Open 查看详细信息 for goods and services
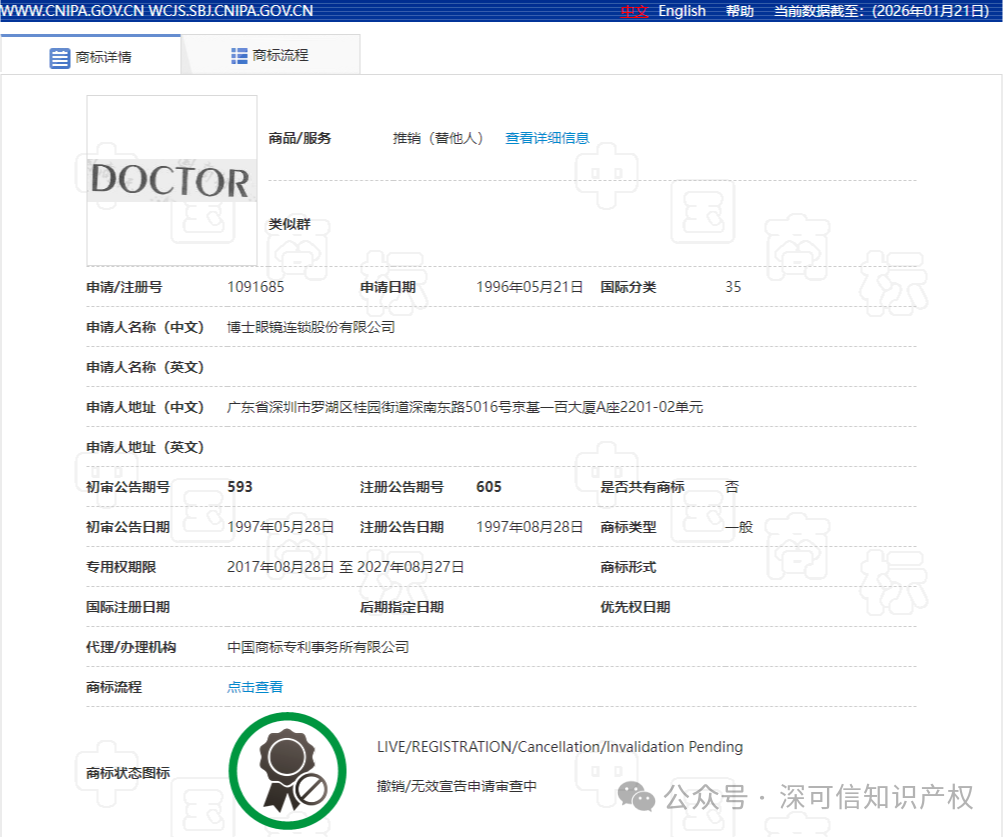Image resolution: width=1005 pixels, height=837 pixels. click(x=547, y=138)
